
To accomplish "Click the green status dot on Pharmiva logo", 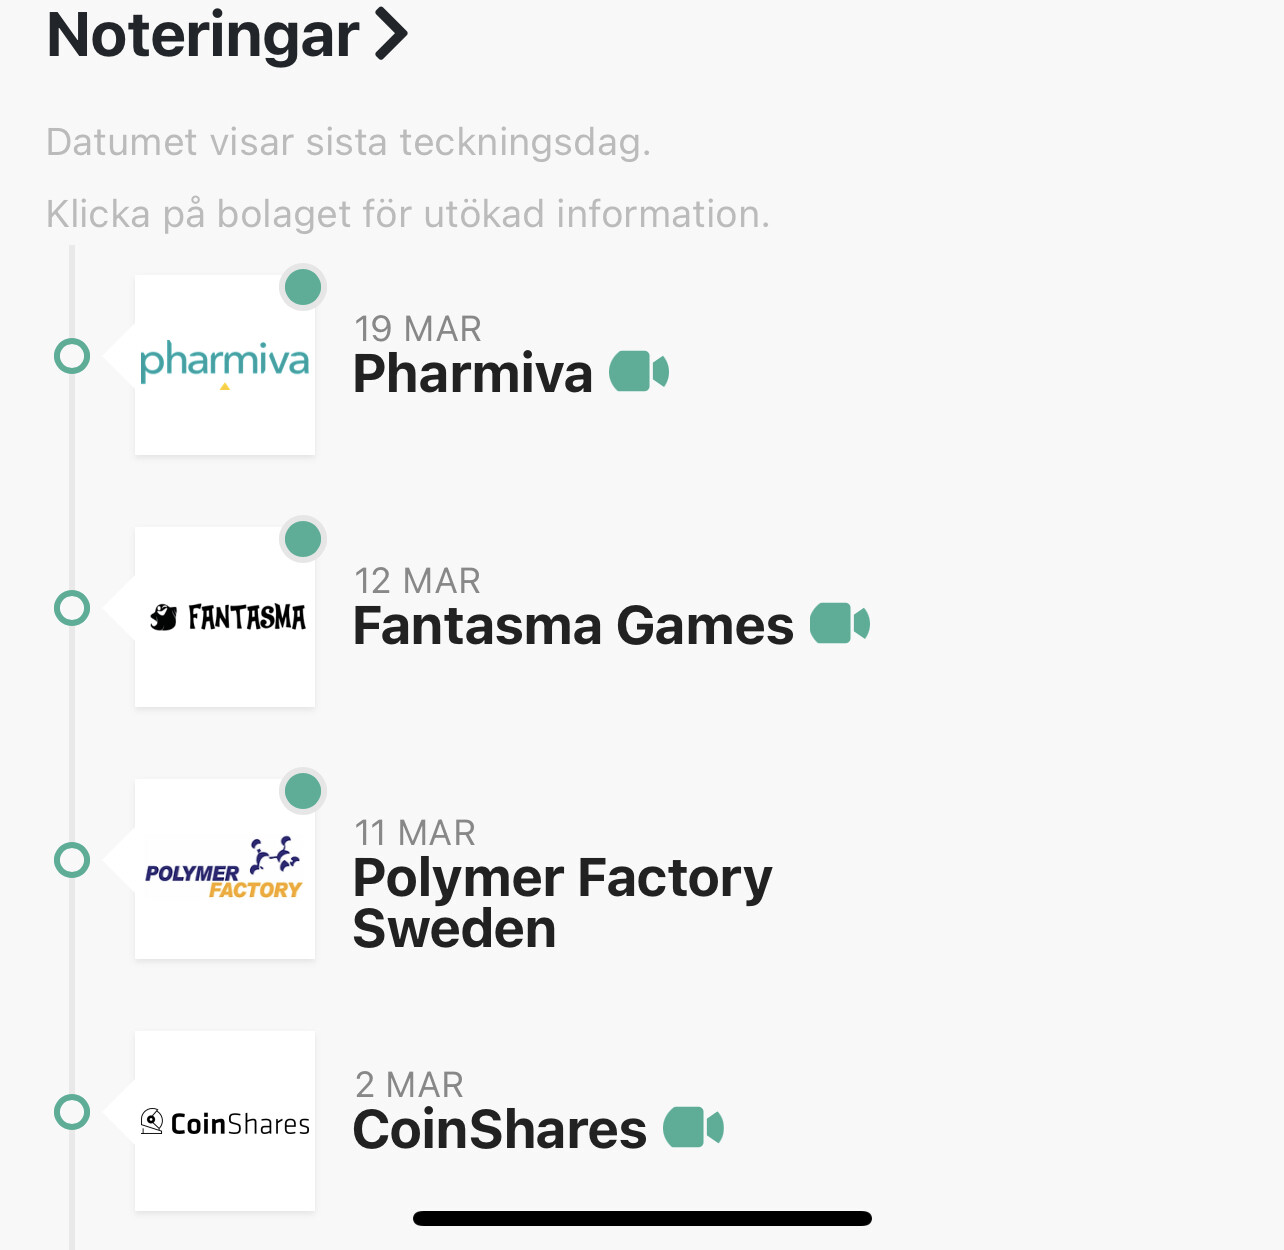I will click(303, 288).
